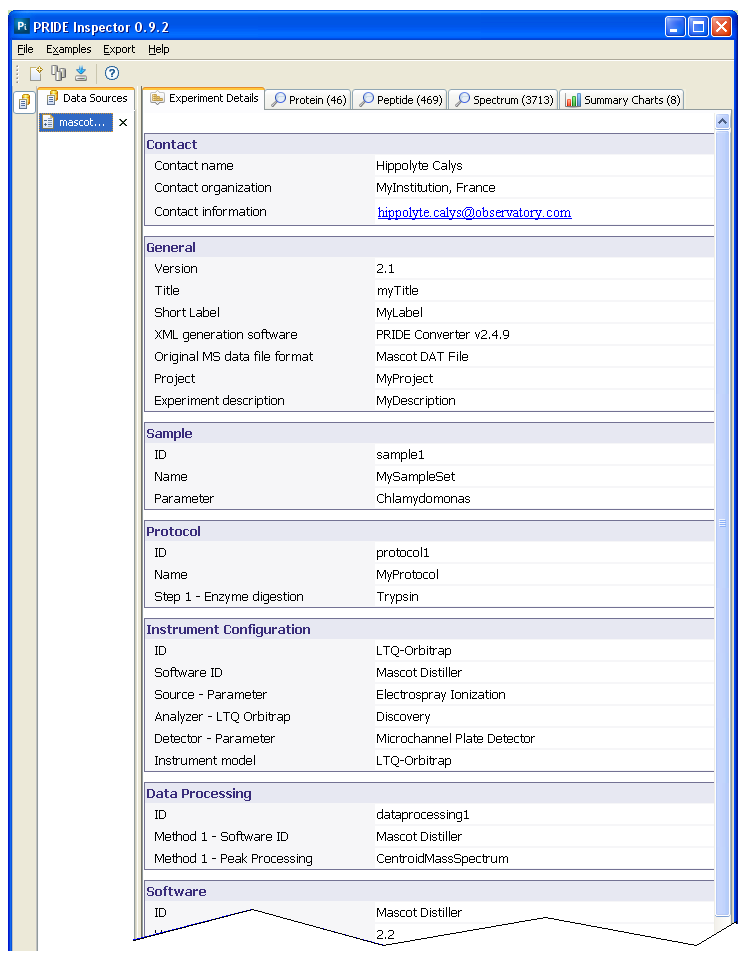Close the mascot data source
Viewport: 746px width, 960px height.
pyautogui.click(x=123, y=123)
